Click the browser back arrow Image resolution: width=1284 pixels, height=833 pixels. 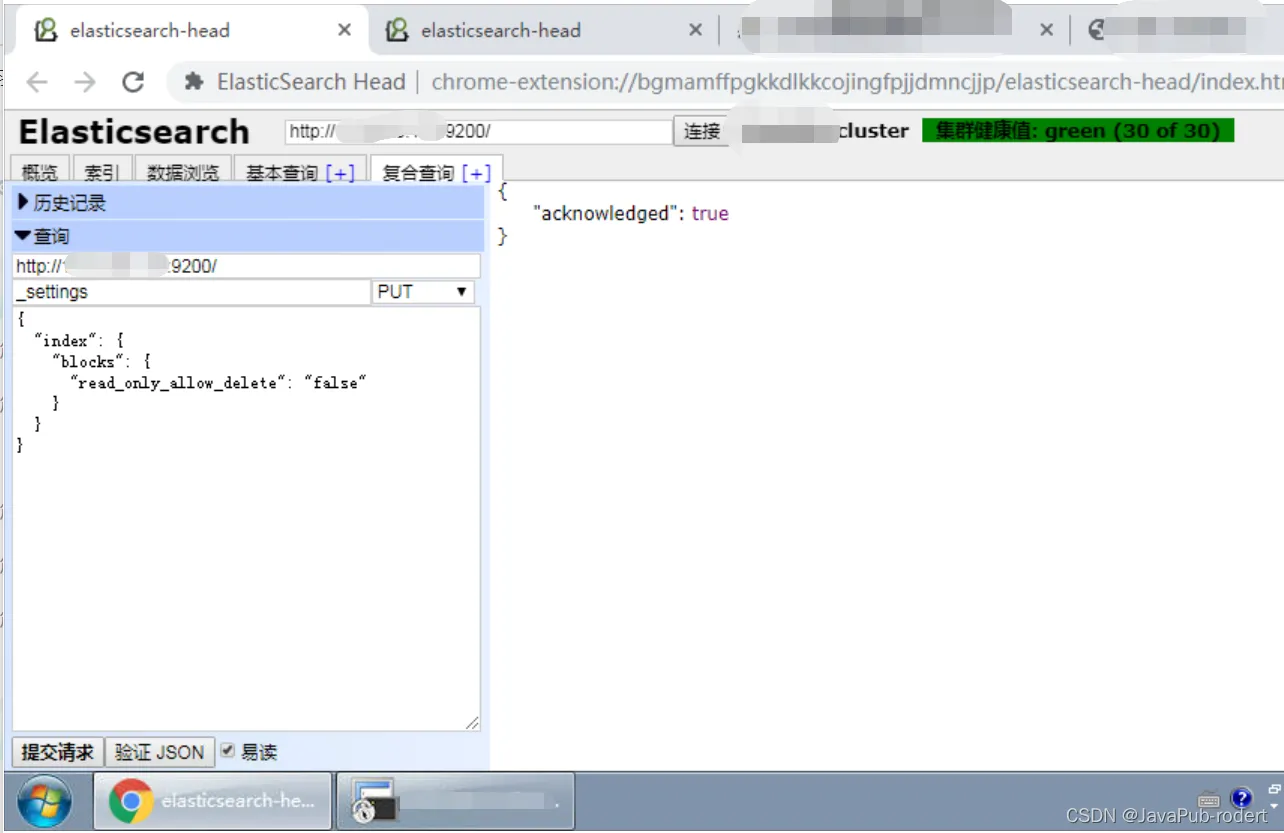37,82
